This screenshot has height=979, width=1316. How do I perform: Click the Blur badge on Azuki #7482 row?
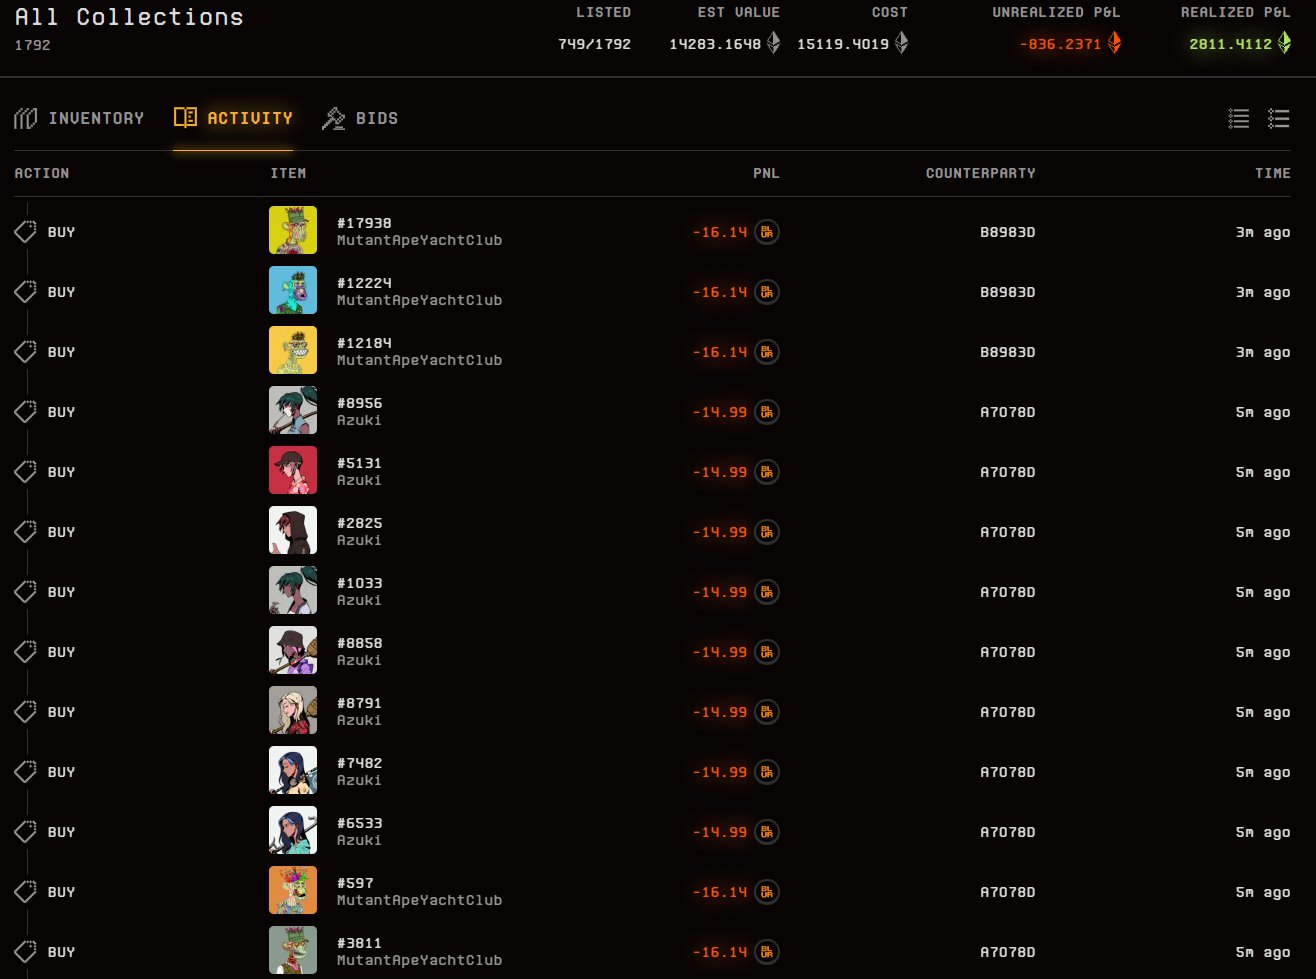[767, 772]
